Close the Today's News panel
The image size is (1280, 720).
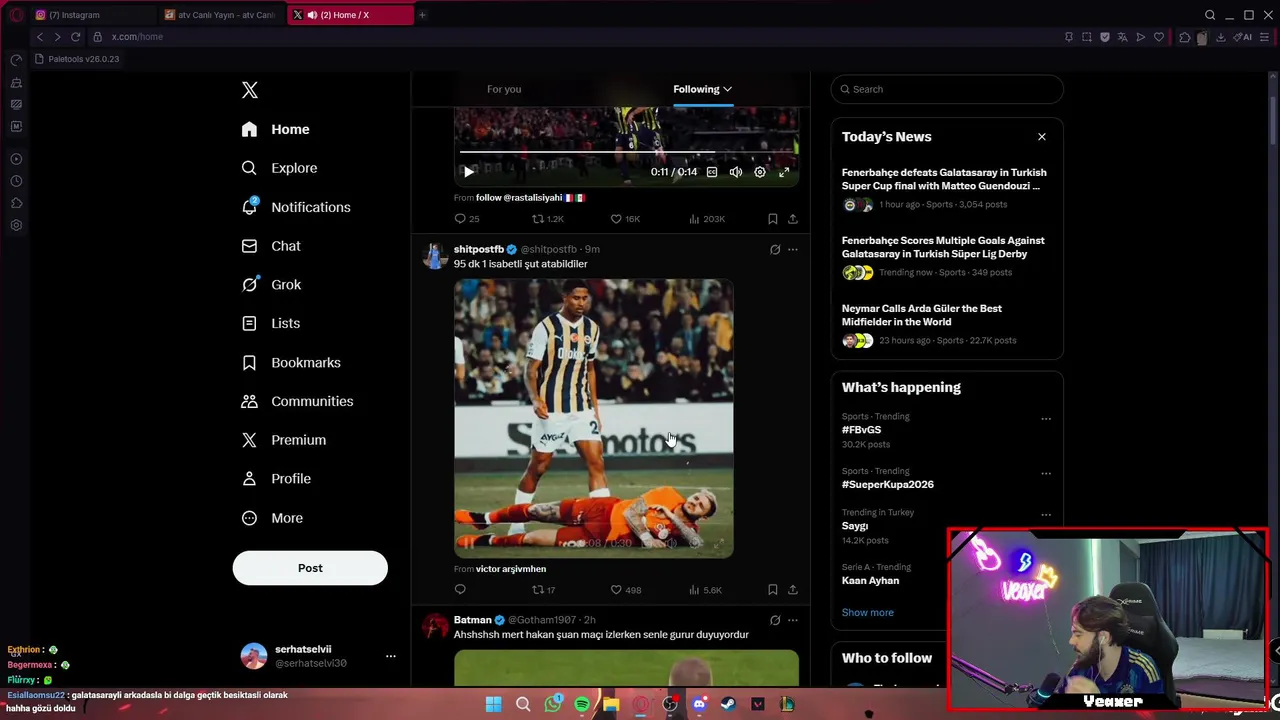(1042, 137)
